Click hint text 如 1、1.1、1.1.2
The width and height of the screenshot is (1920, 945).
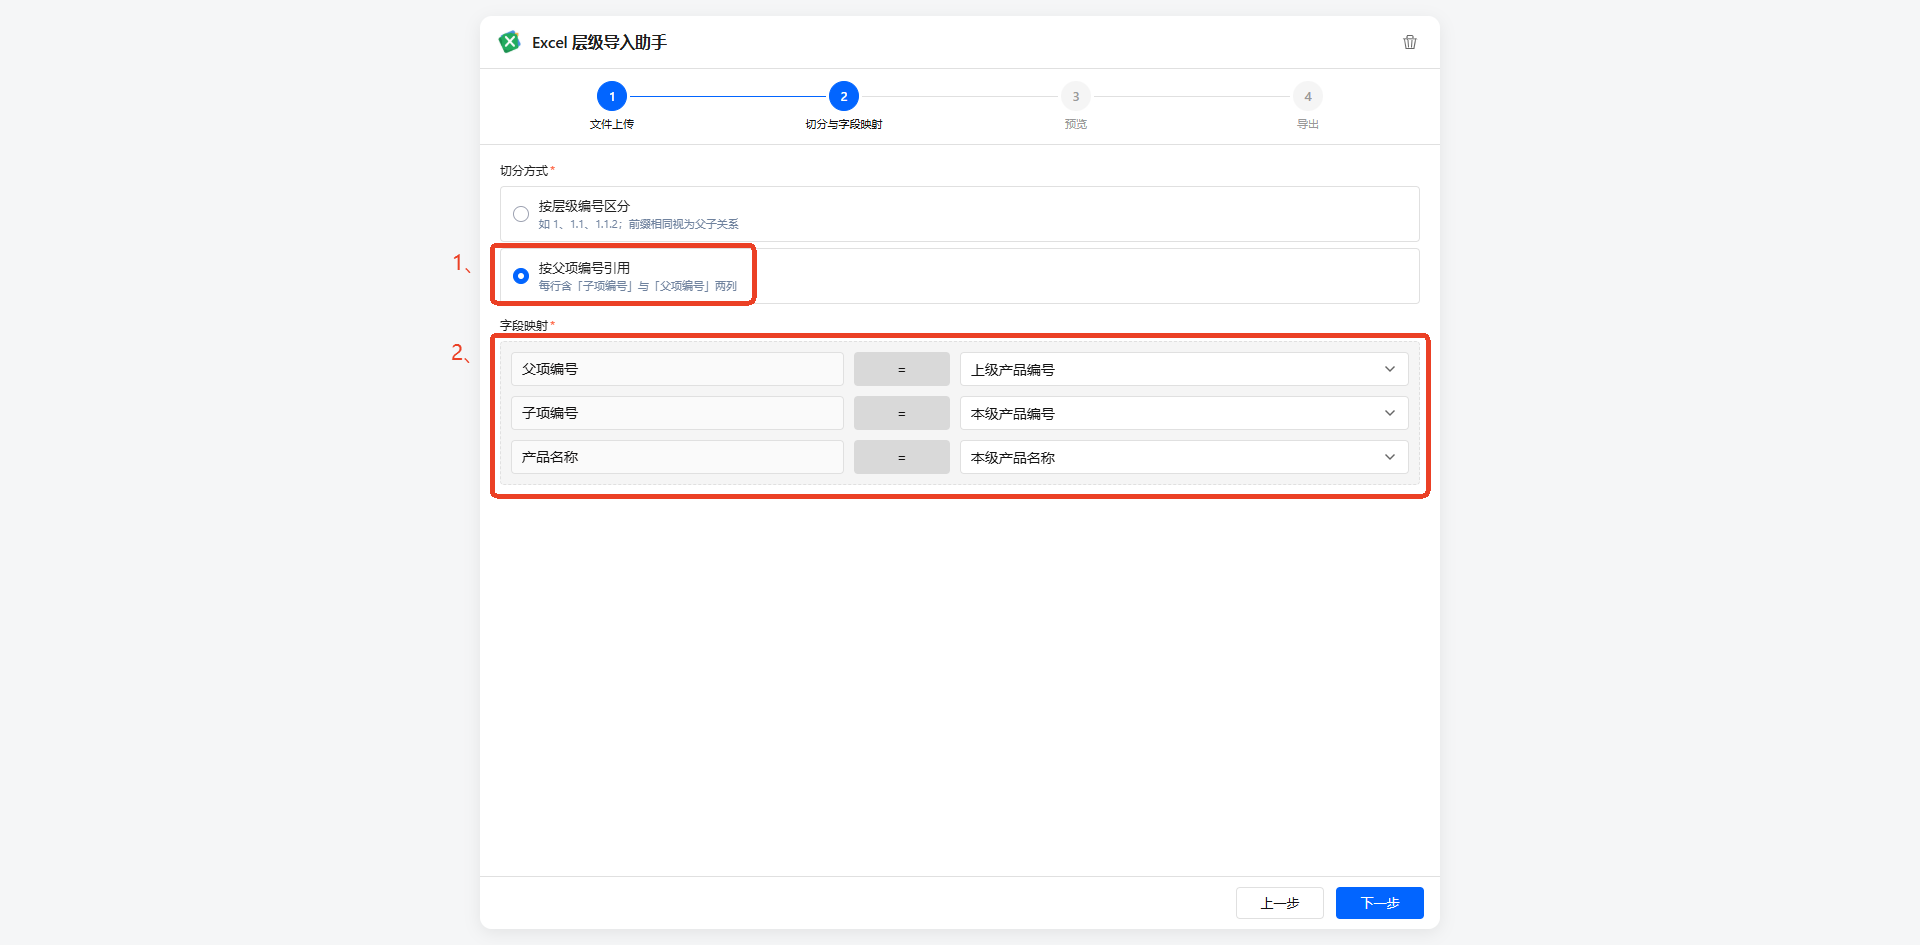coord(580,224)
